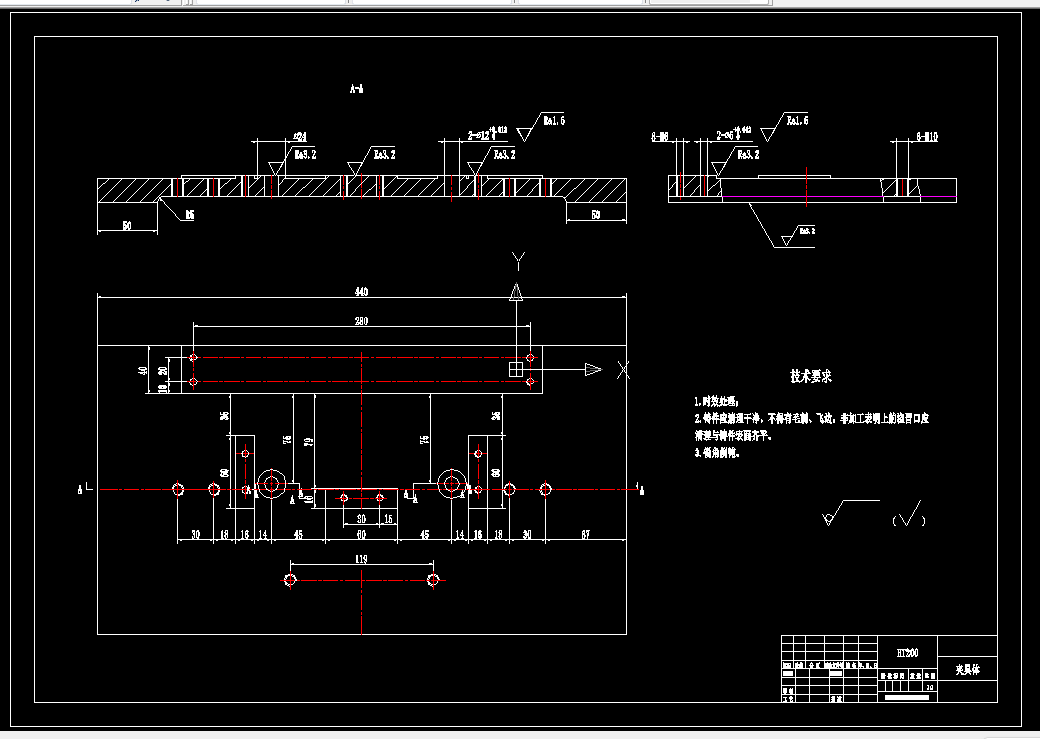
Task: Select the 79 vertical dimension text
Action: click(x=308, y=440)
